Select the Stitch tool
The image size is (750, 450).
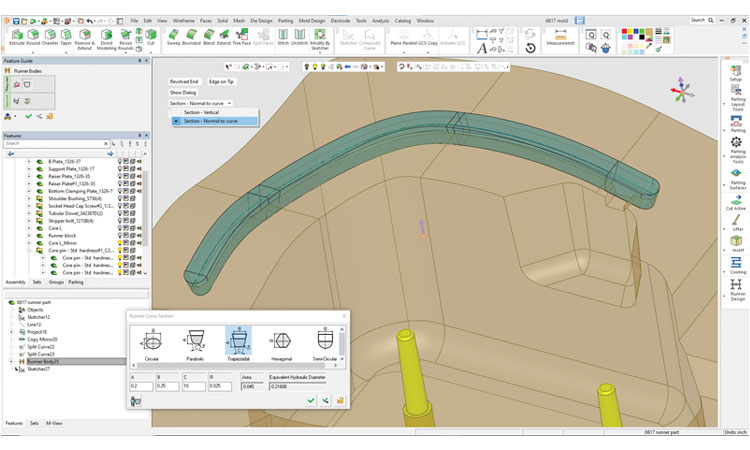[283, 37]
